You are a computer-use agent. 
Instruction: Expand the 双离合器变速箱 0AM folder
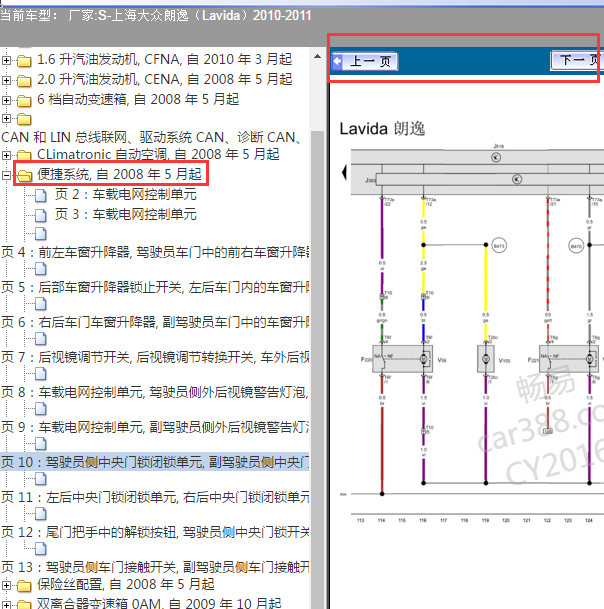[x=6, y=605]
